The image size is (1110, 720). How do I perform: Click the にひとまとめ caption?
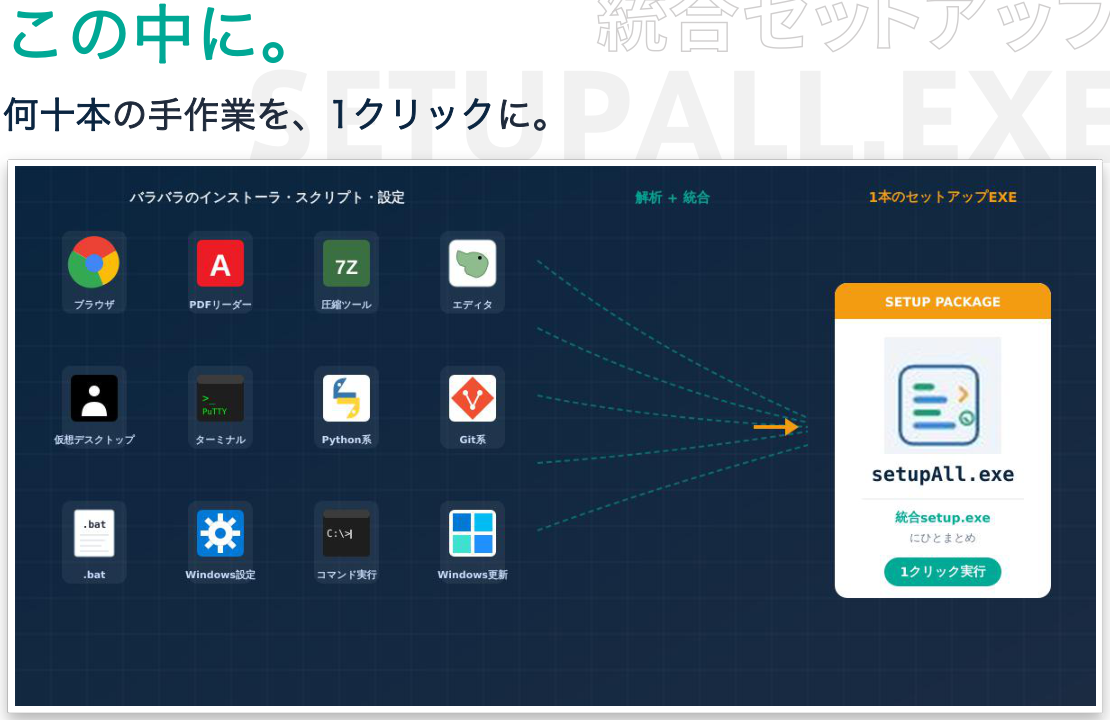[x=942, y=538]
